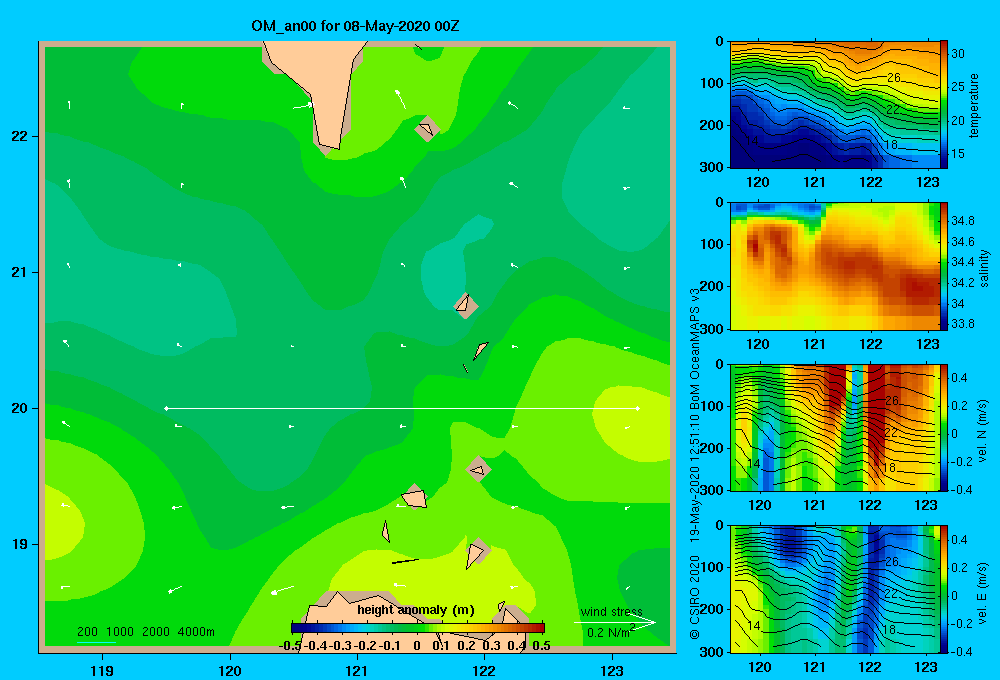The height and width of the screenshot is (680, 1000).
Task: Click the 'salinity' axis label
Action: pos(984,268)
